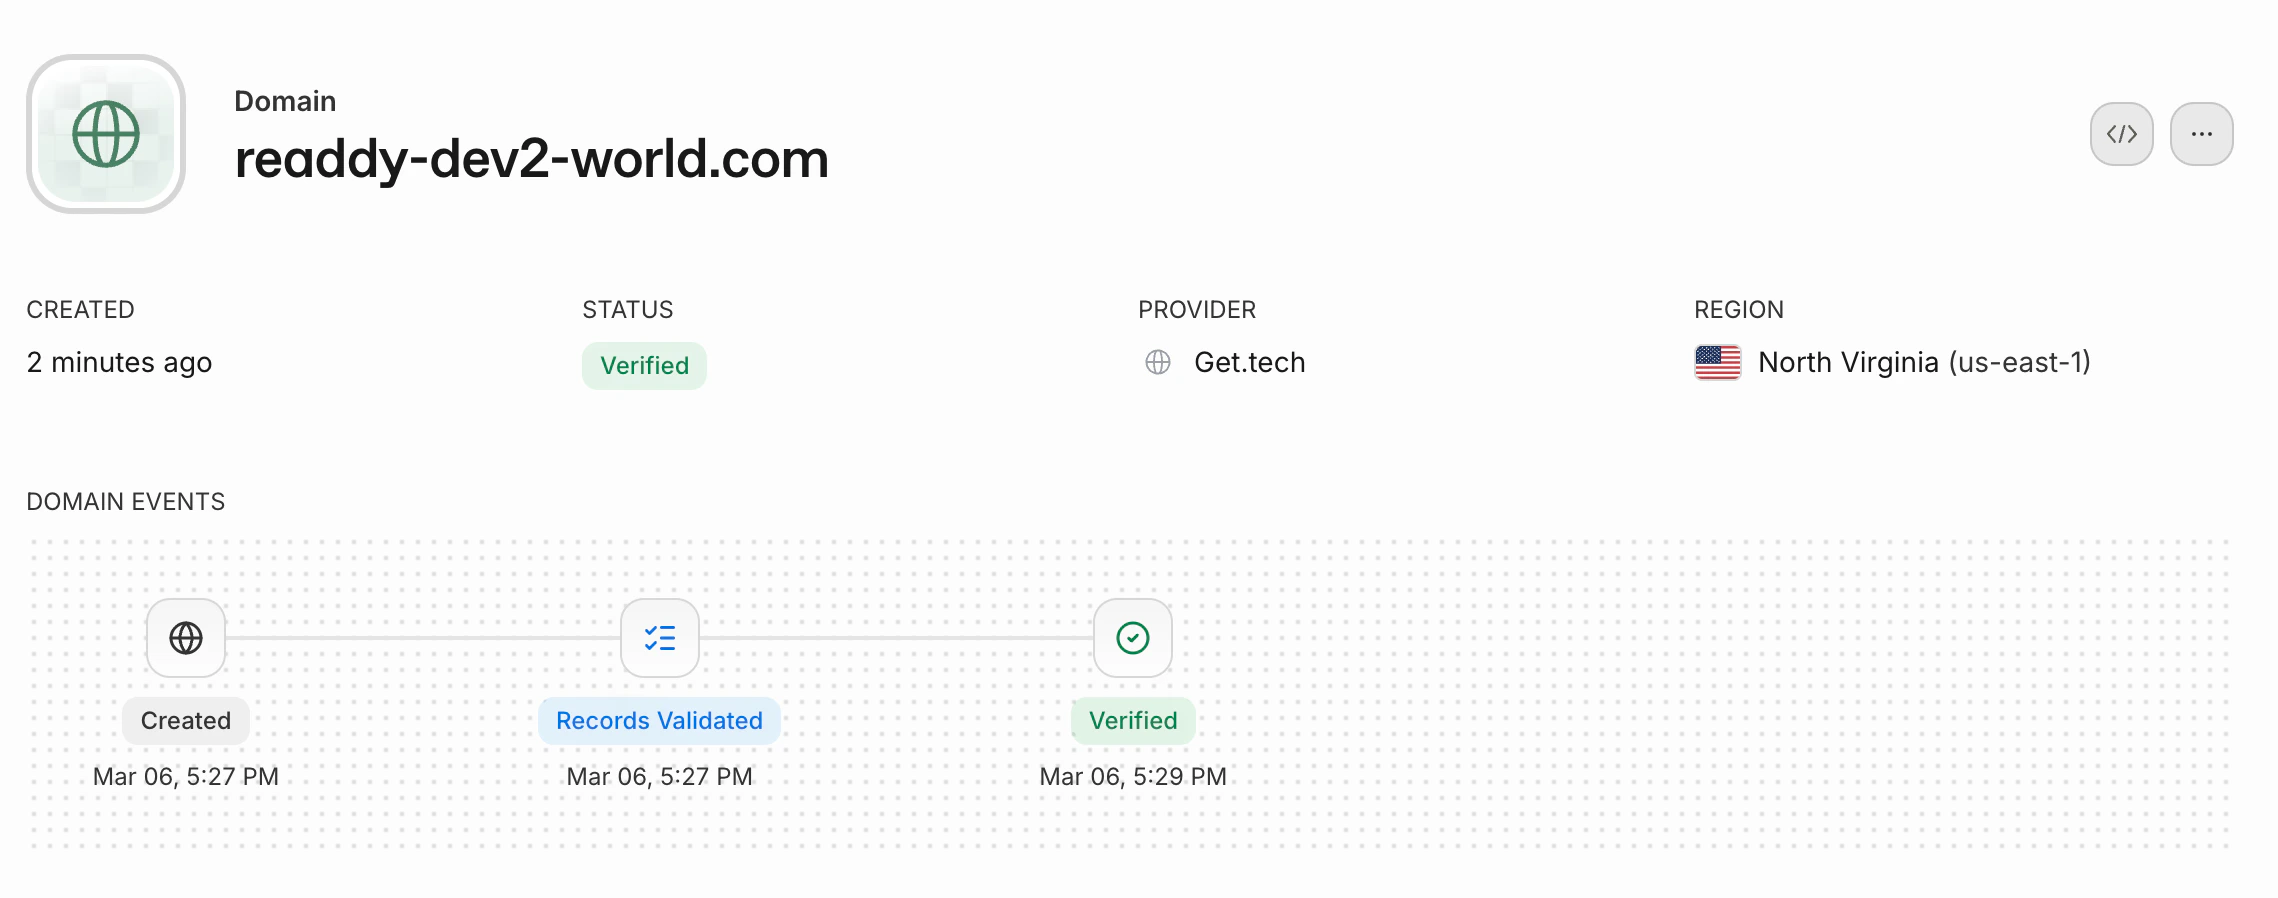Click the timeline connector between Created and Records Validated

(420, 638)
